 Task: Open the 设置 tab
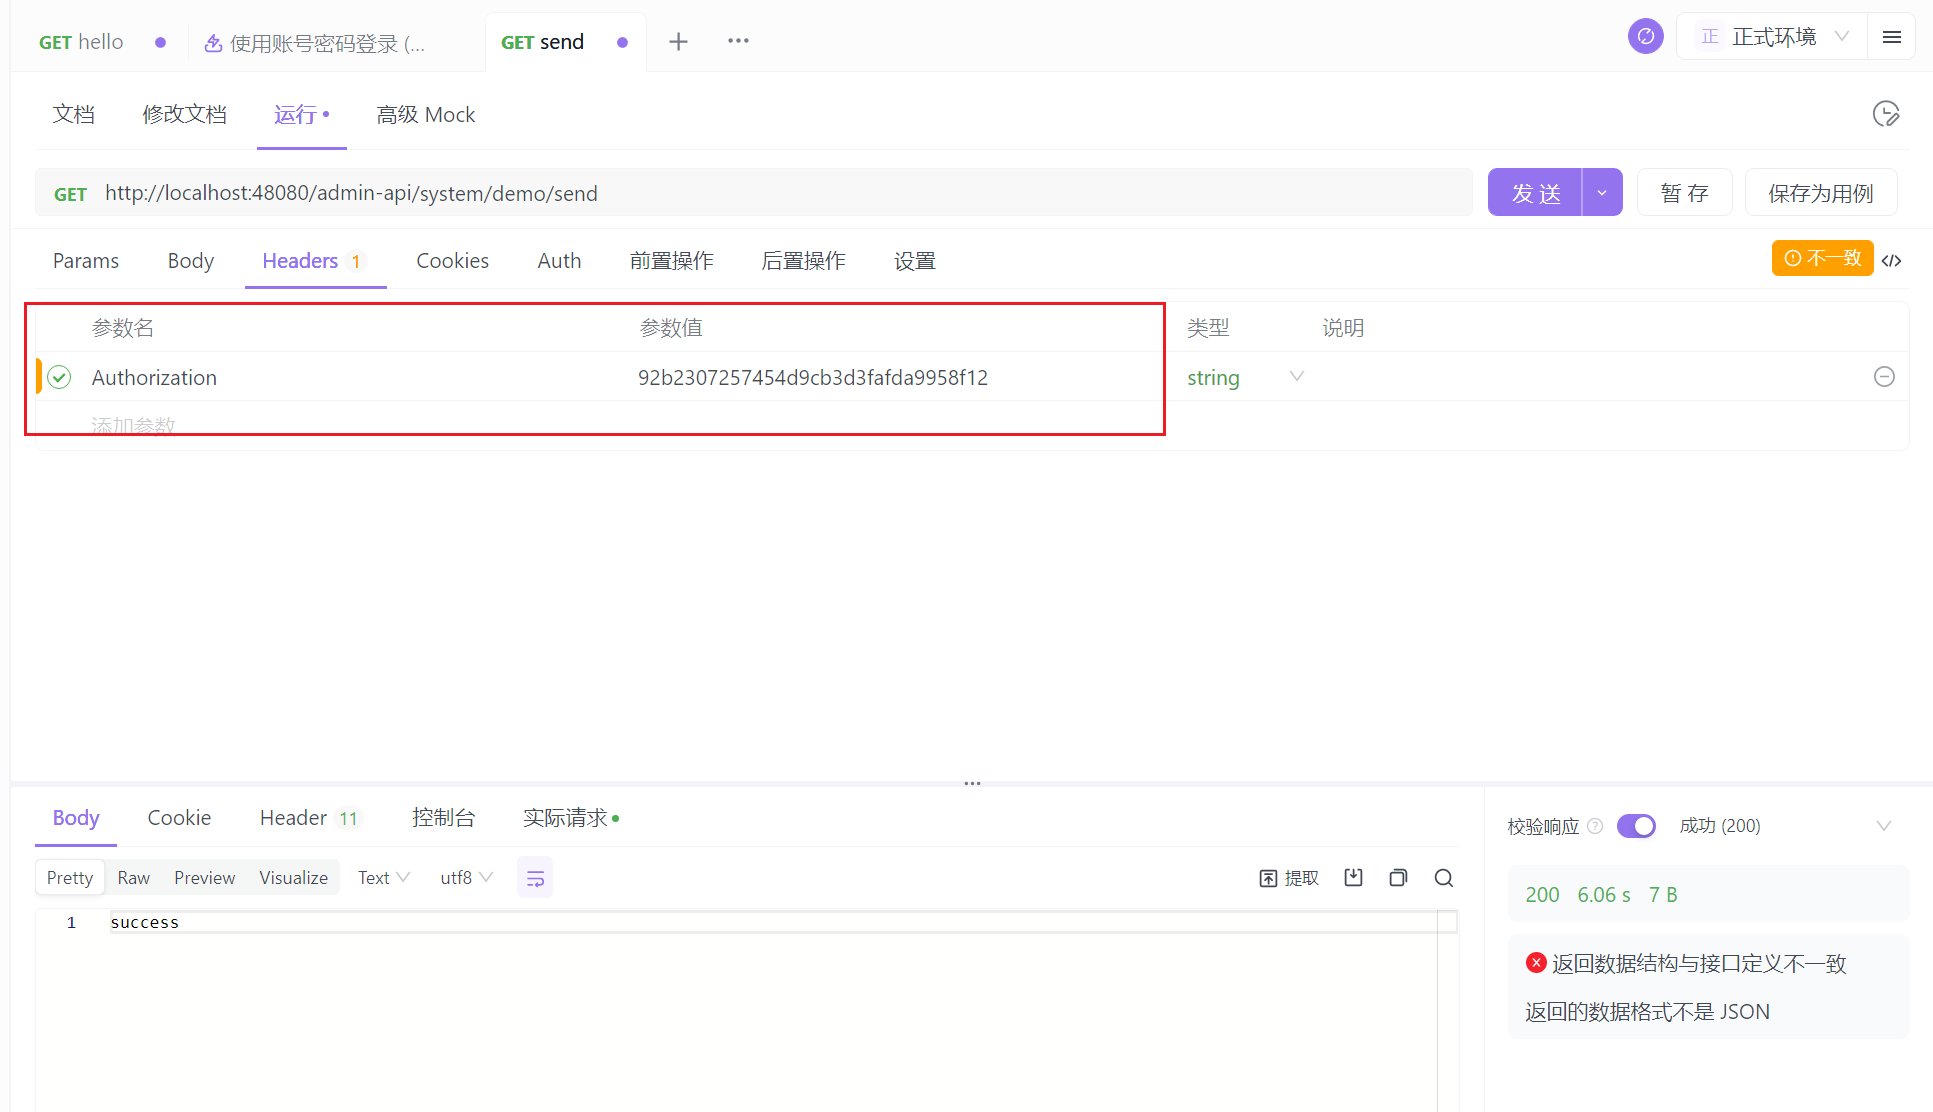tap(914, 261)
